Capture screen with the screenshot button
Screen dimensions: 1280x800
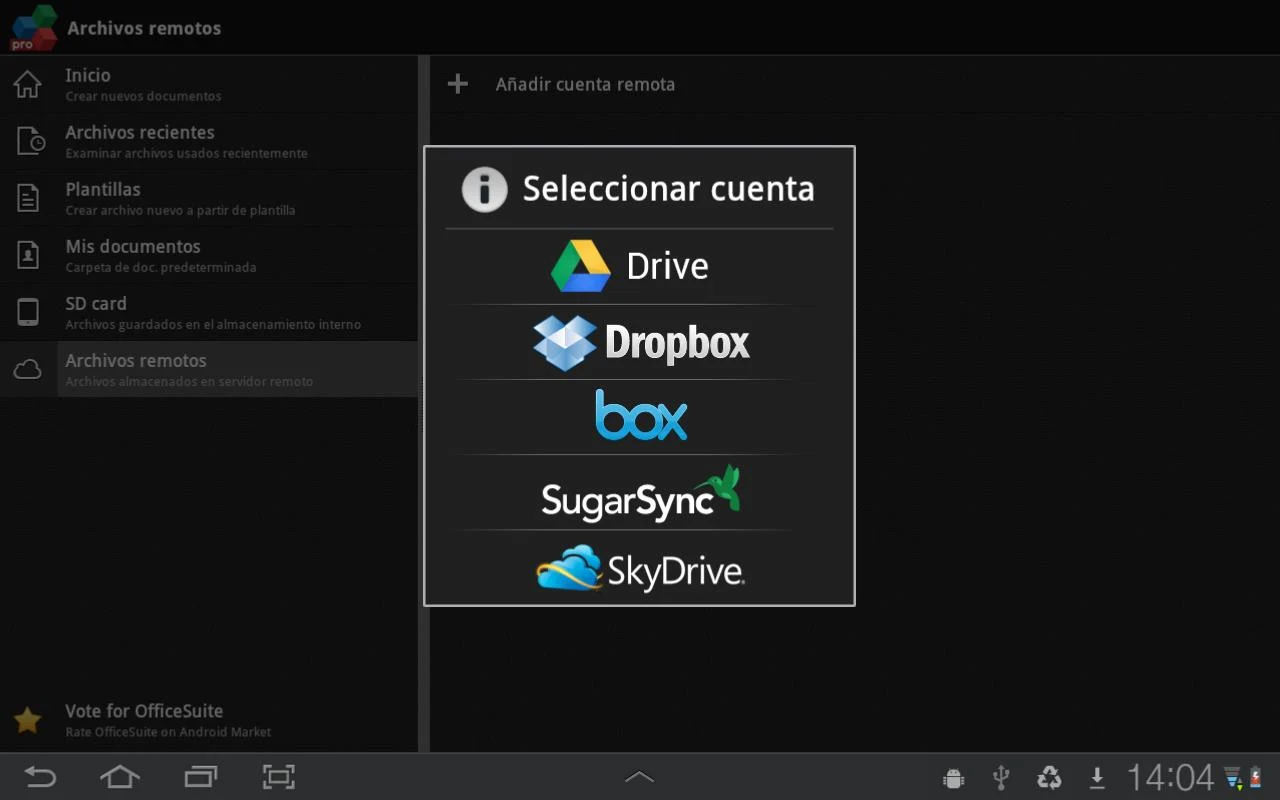click(x=279, y=777)
